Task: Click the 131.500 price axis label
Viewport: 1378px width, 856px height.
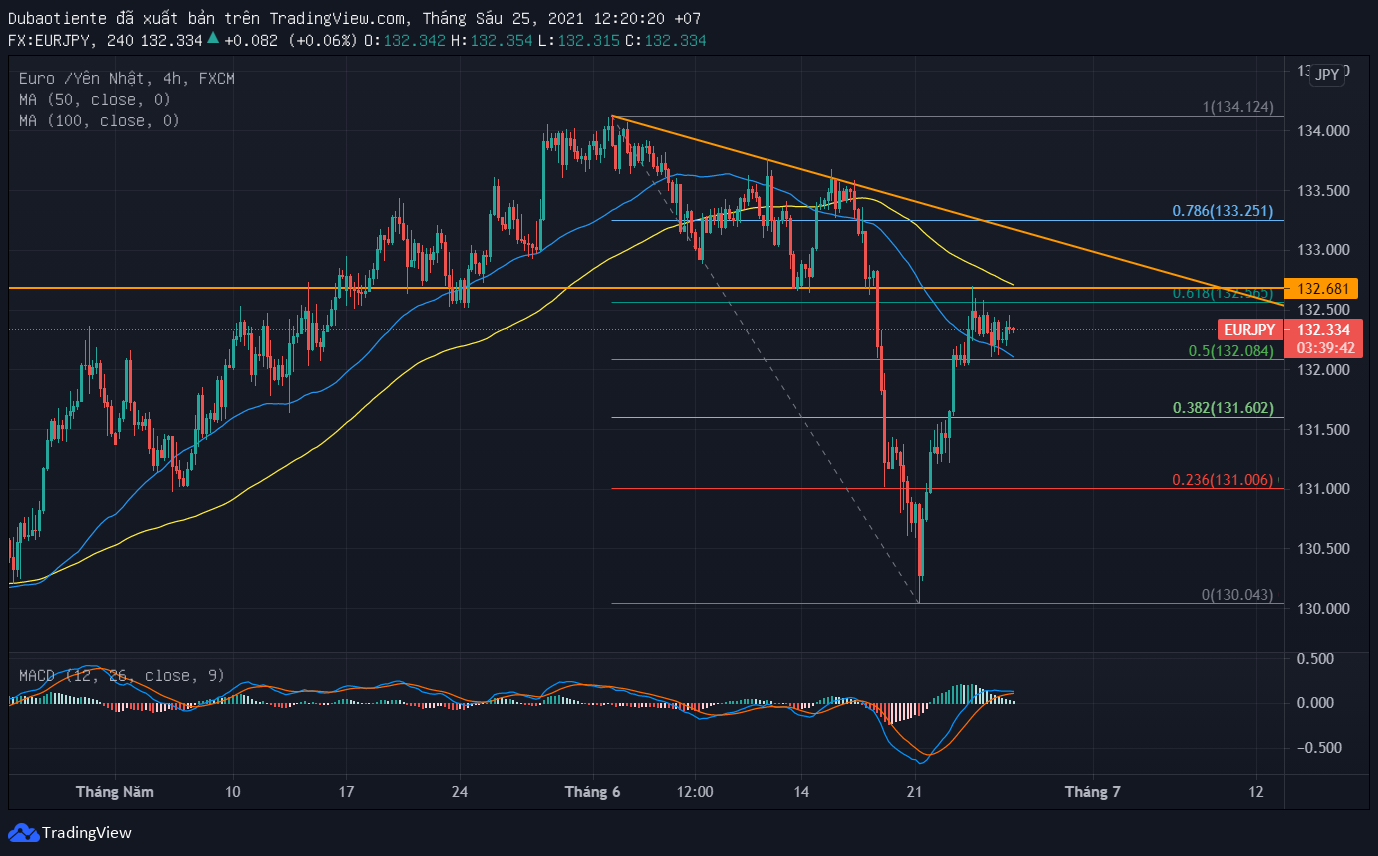Action: click(x=1323, y=430)
